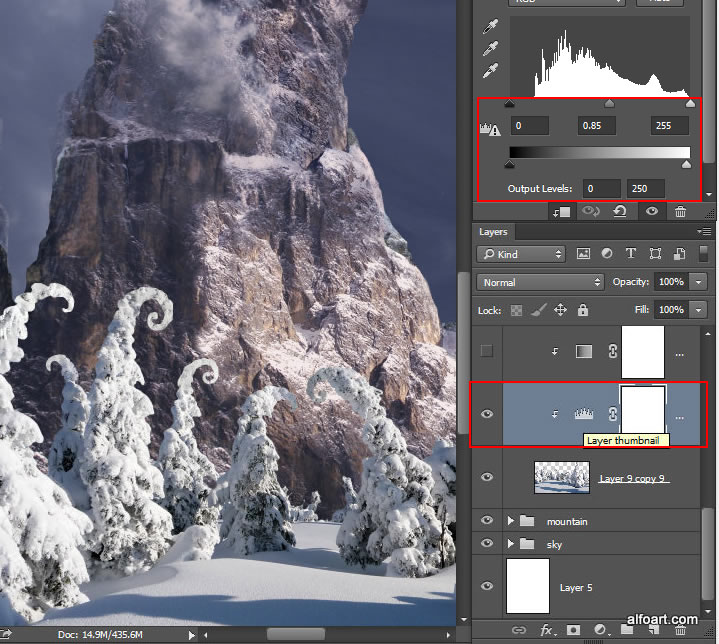
Task: Select the white point eyedropper
Action: [491, 71]
